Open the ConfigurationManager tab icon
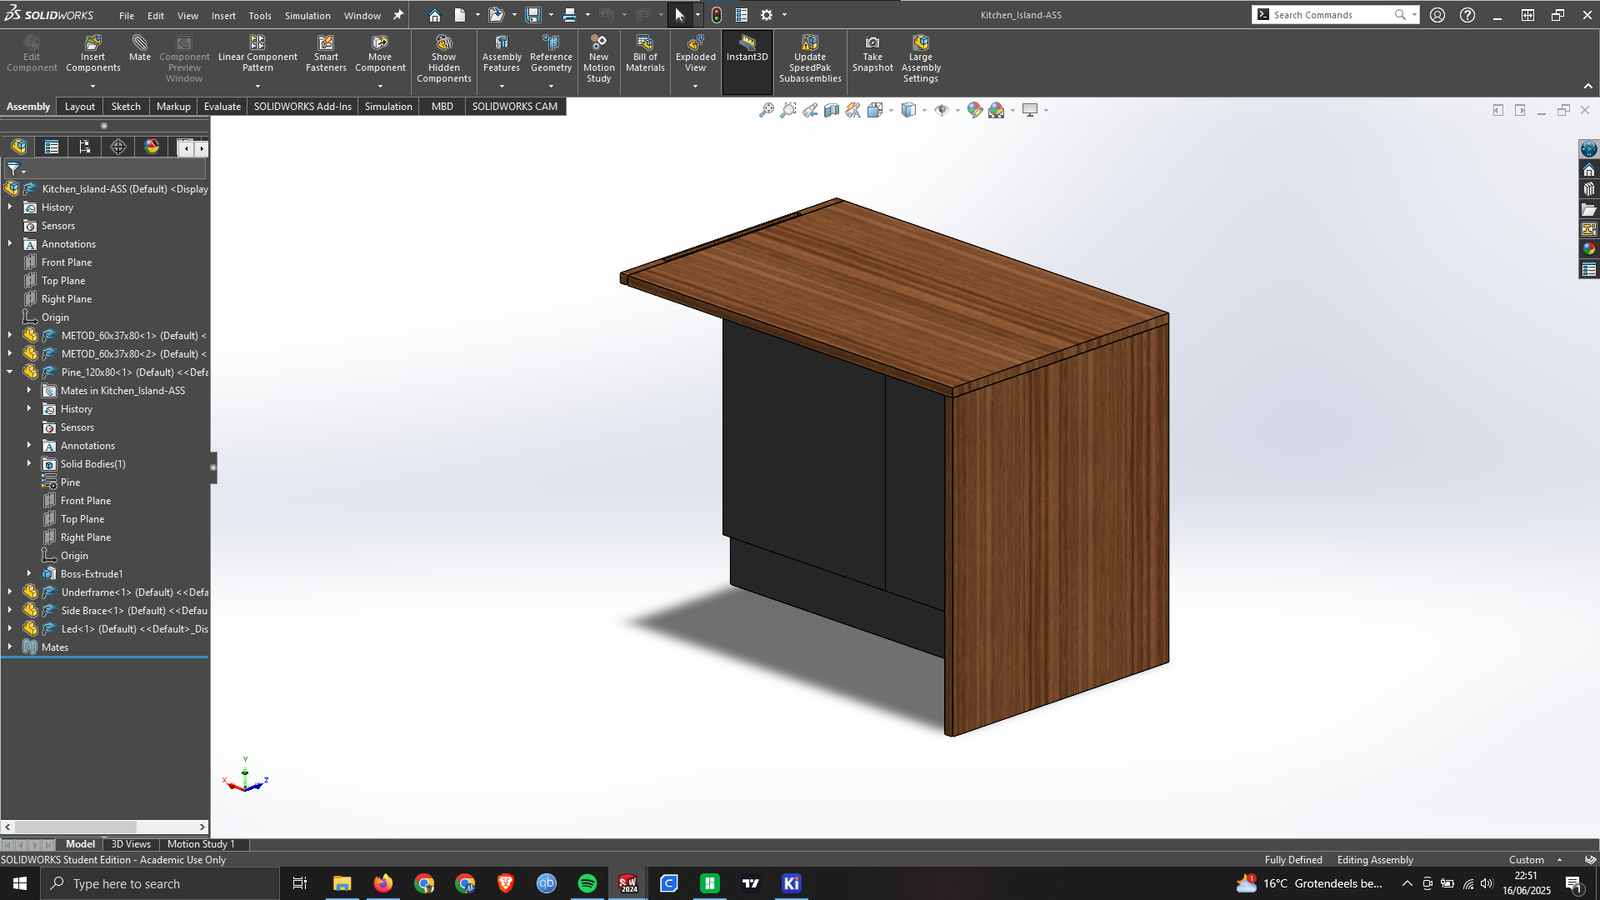 [x=85, y=147]
